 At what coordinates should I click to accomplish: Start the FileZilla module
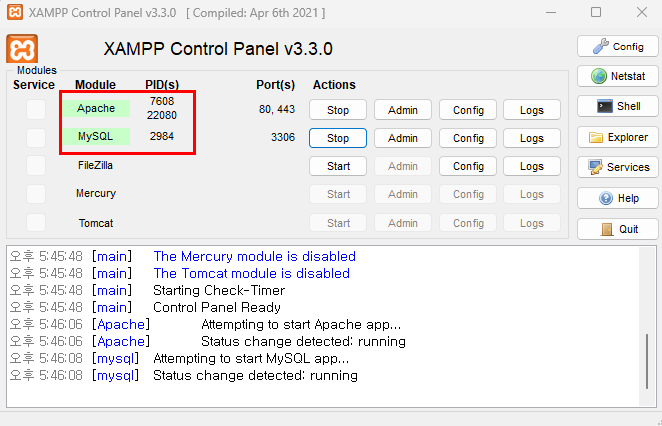338,166
